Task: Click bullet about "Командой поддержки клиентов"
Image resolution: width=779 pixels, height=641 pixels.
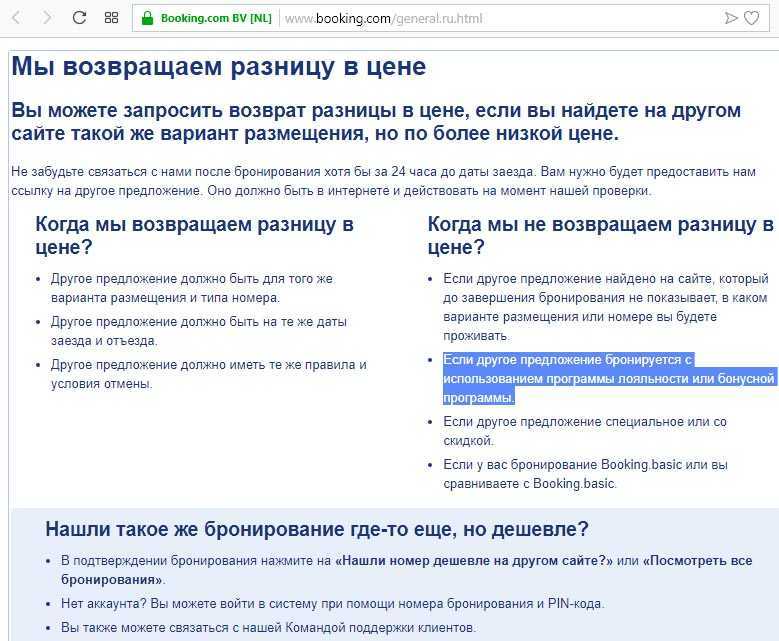Action: pyautogui.click(x=269, y=628)
